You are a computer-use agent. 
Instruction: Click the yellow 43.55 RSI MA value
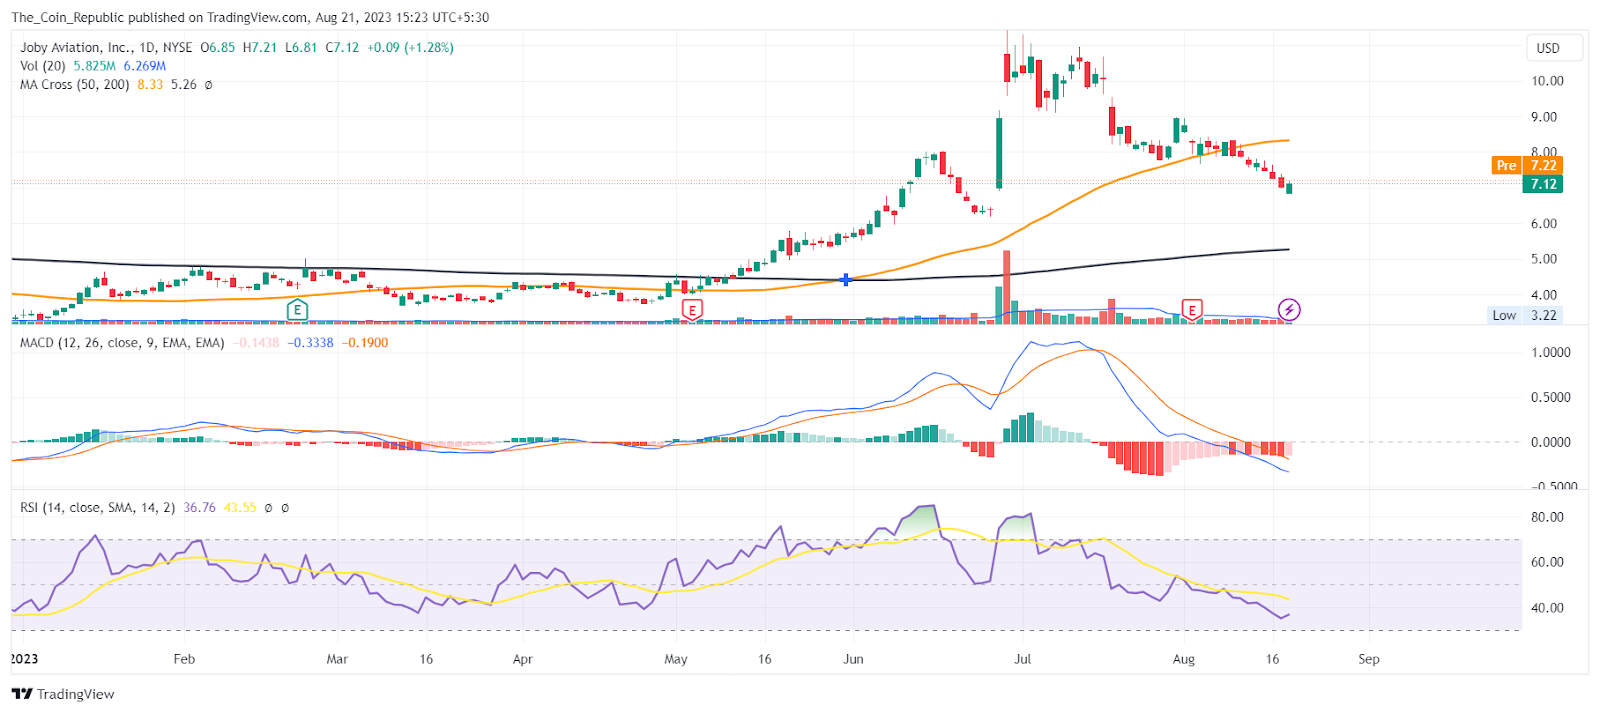240,508
